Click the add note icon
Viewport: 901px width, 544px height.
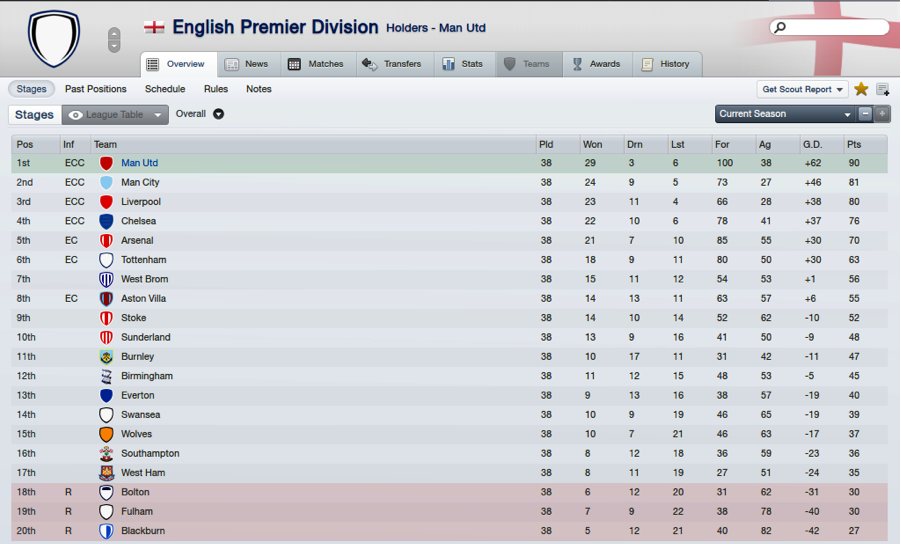883,89
